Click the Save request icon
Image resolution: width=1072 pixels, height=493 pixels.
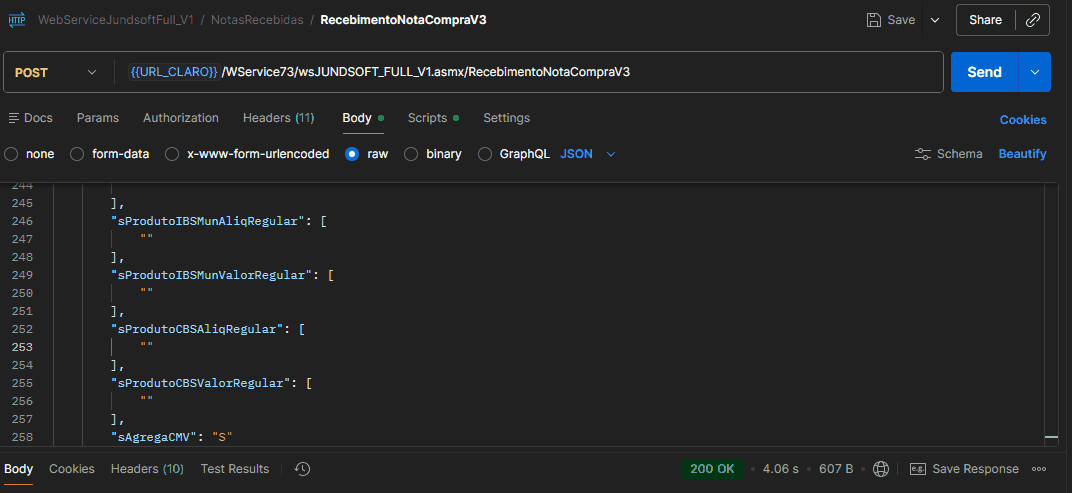click(874, 20)
